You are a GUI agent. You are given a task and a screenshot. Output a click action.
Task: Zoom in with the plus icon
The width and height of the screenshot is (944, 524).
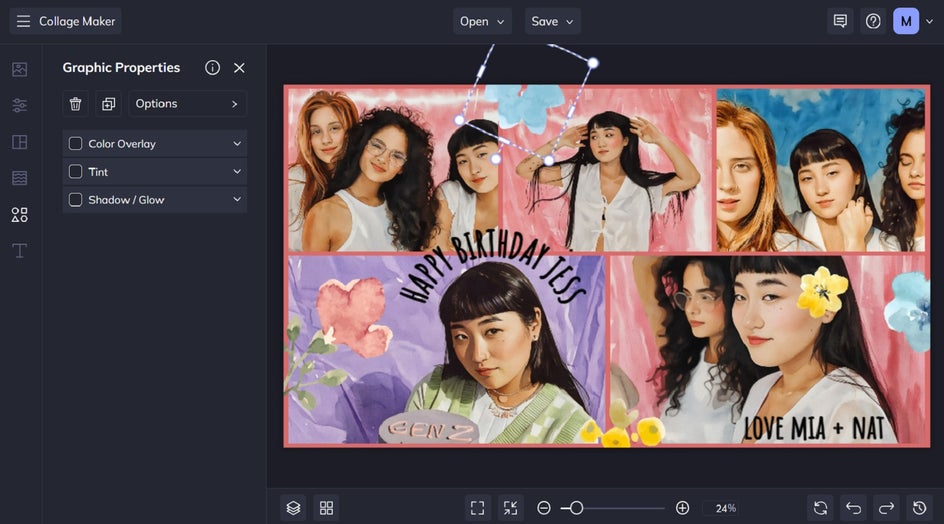click(x=682, y=508)
